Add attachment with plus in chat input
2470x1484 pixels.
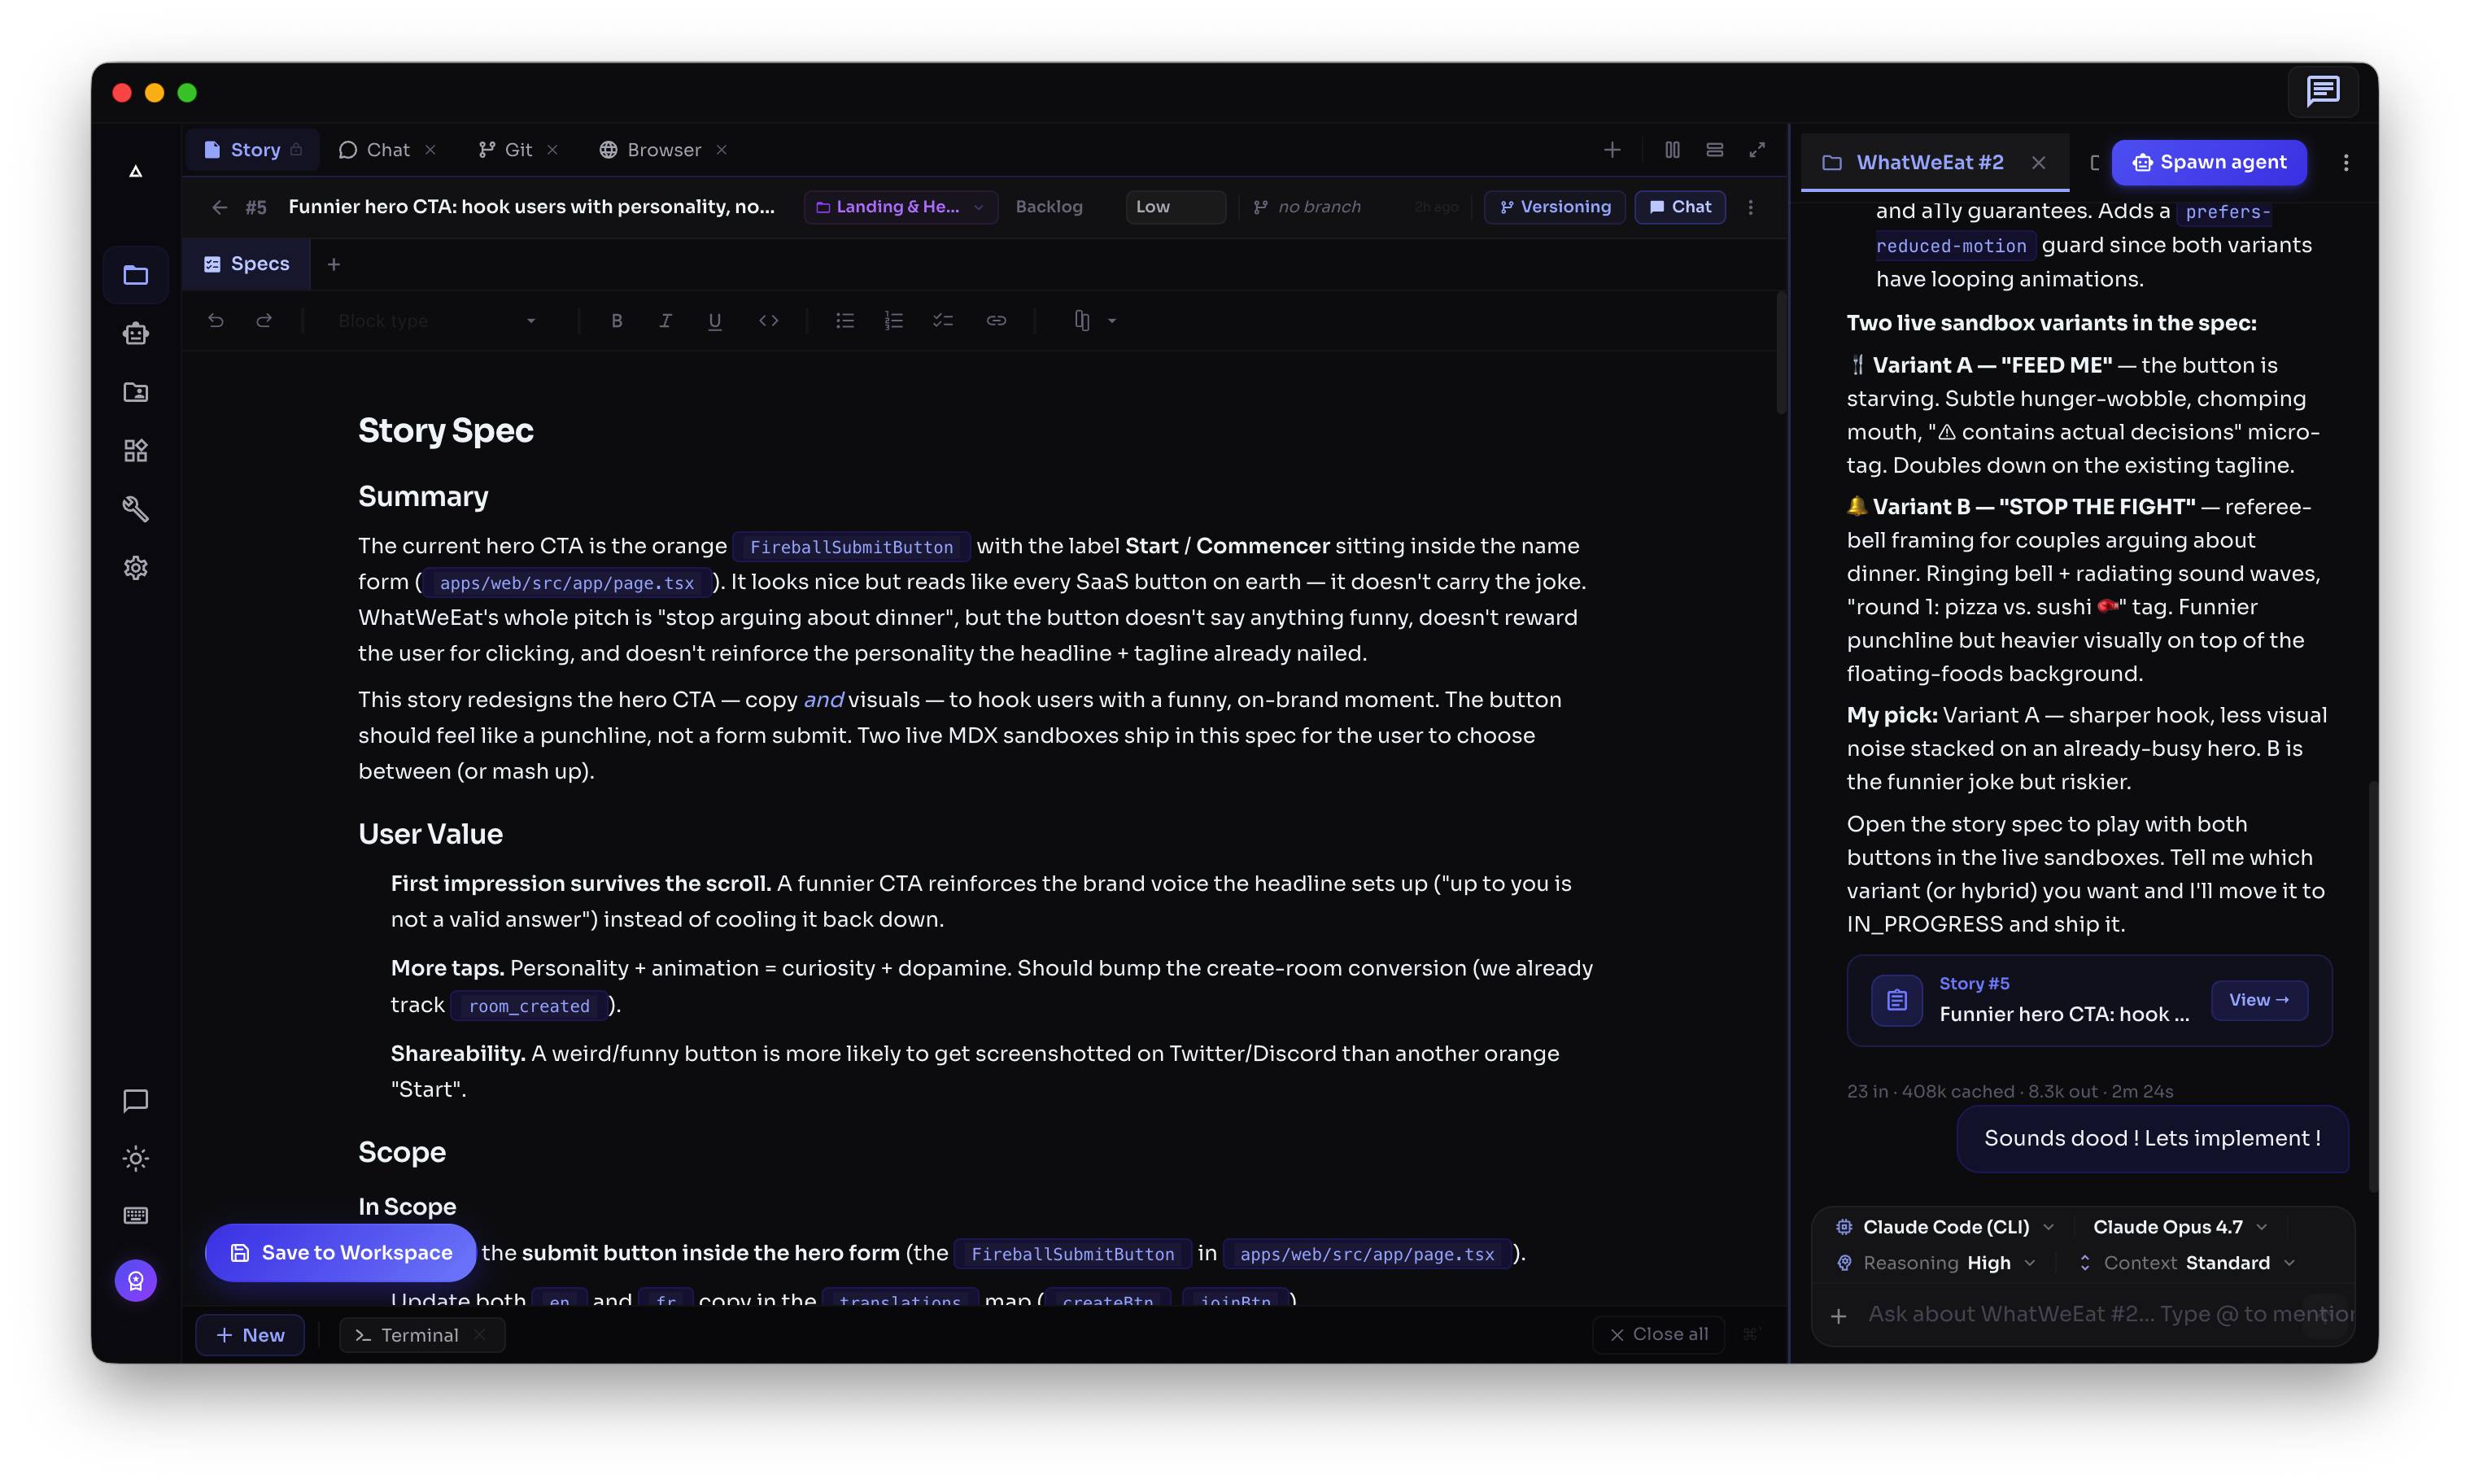pos(1838,1316)
